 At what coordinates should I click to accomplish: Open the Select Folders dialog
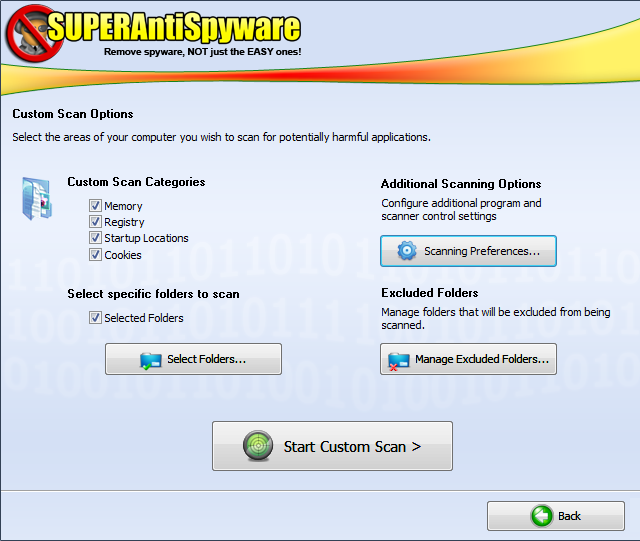tap(193, 359)
